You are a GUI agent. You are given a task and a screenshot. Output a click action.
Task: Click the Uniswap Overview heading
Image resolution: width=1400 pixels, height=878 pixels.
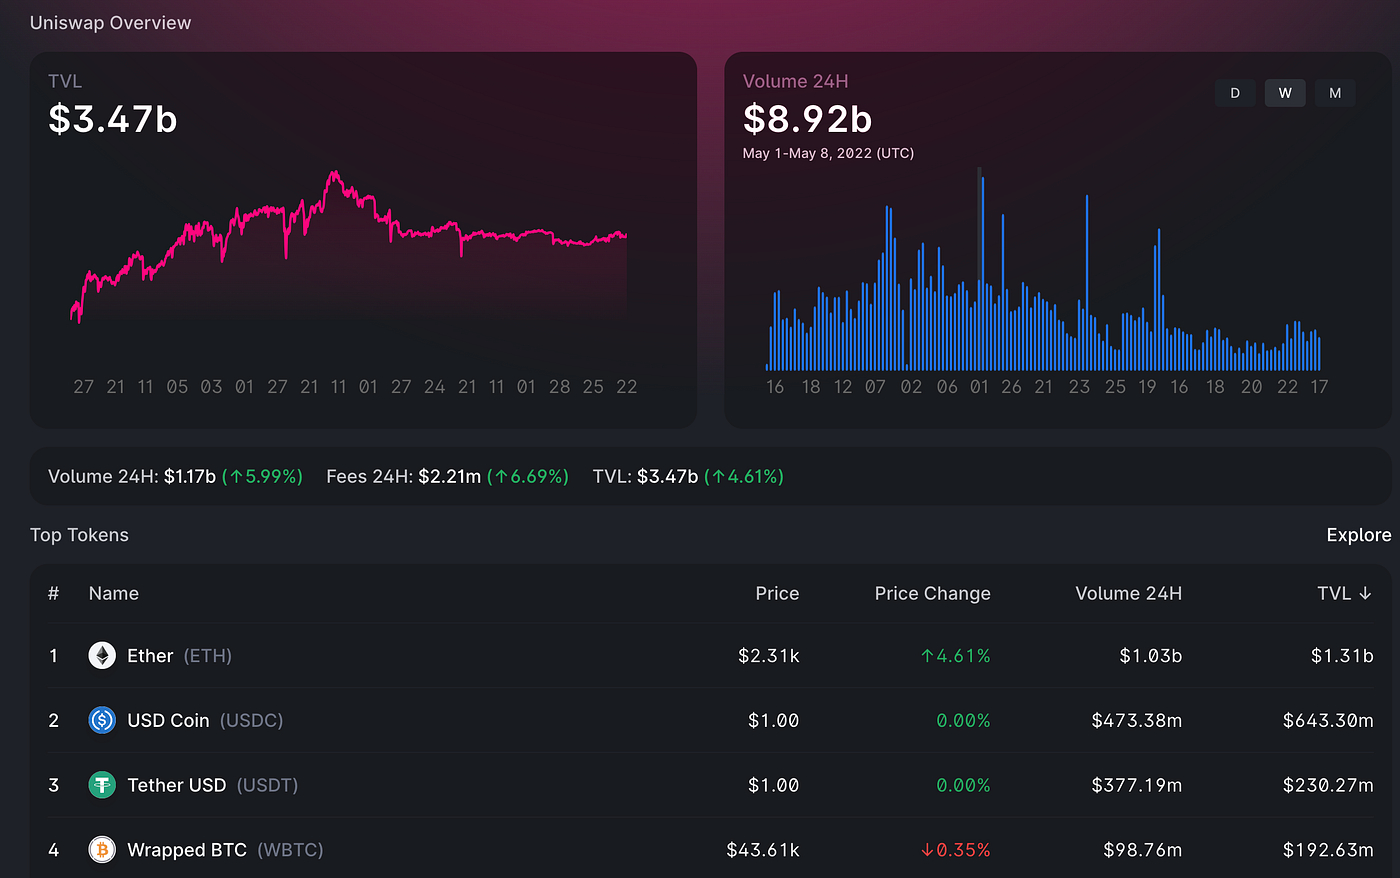(x=110, y=23)
